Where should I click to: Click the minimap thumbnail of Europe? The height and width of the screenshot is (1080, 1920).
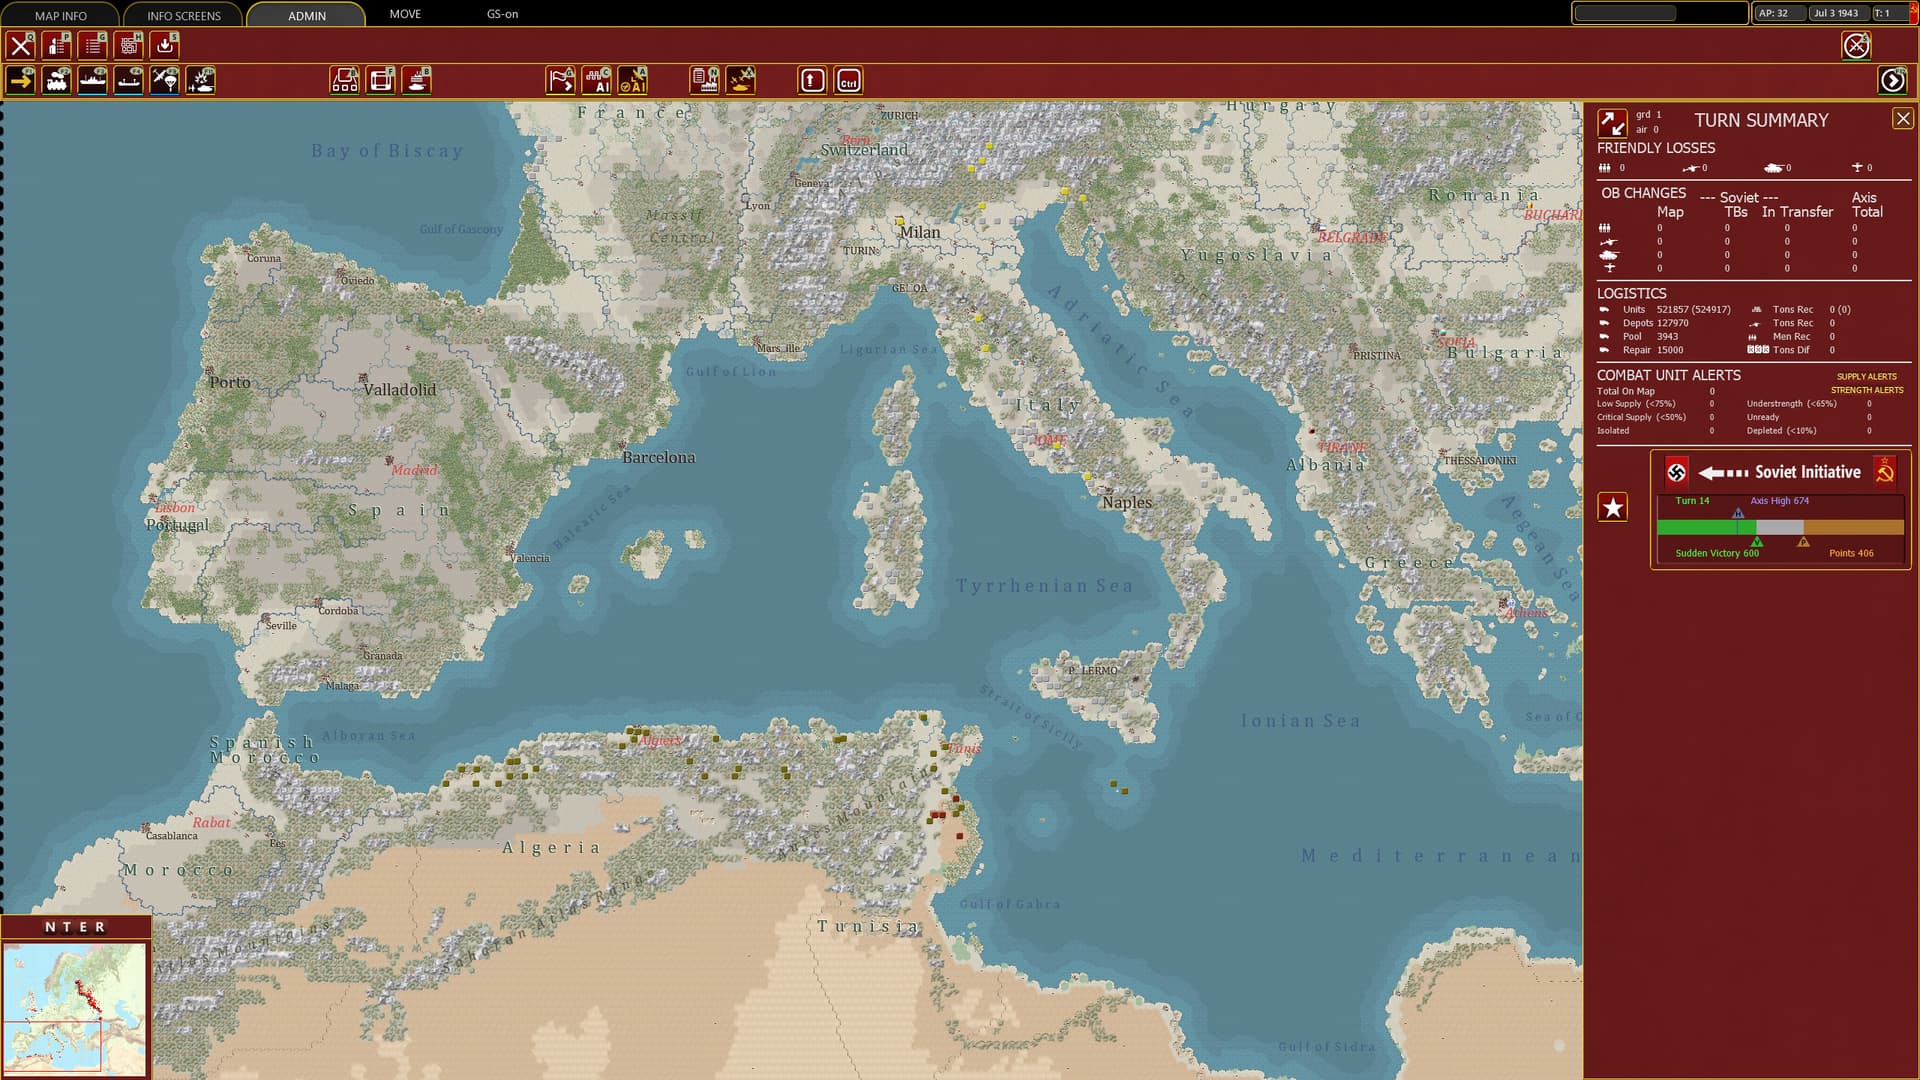[x=75, y=1008]
